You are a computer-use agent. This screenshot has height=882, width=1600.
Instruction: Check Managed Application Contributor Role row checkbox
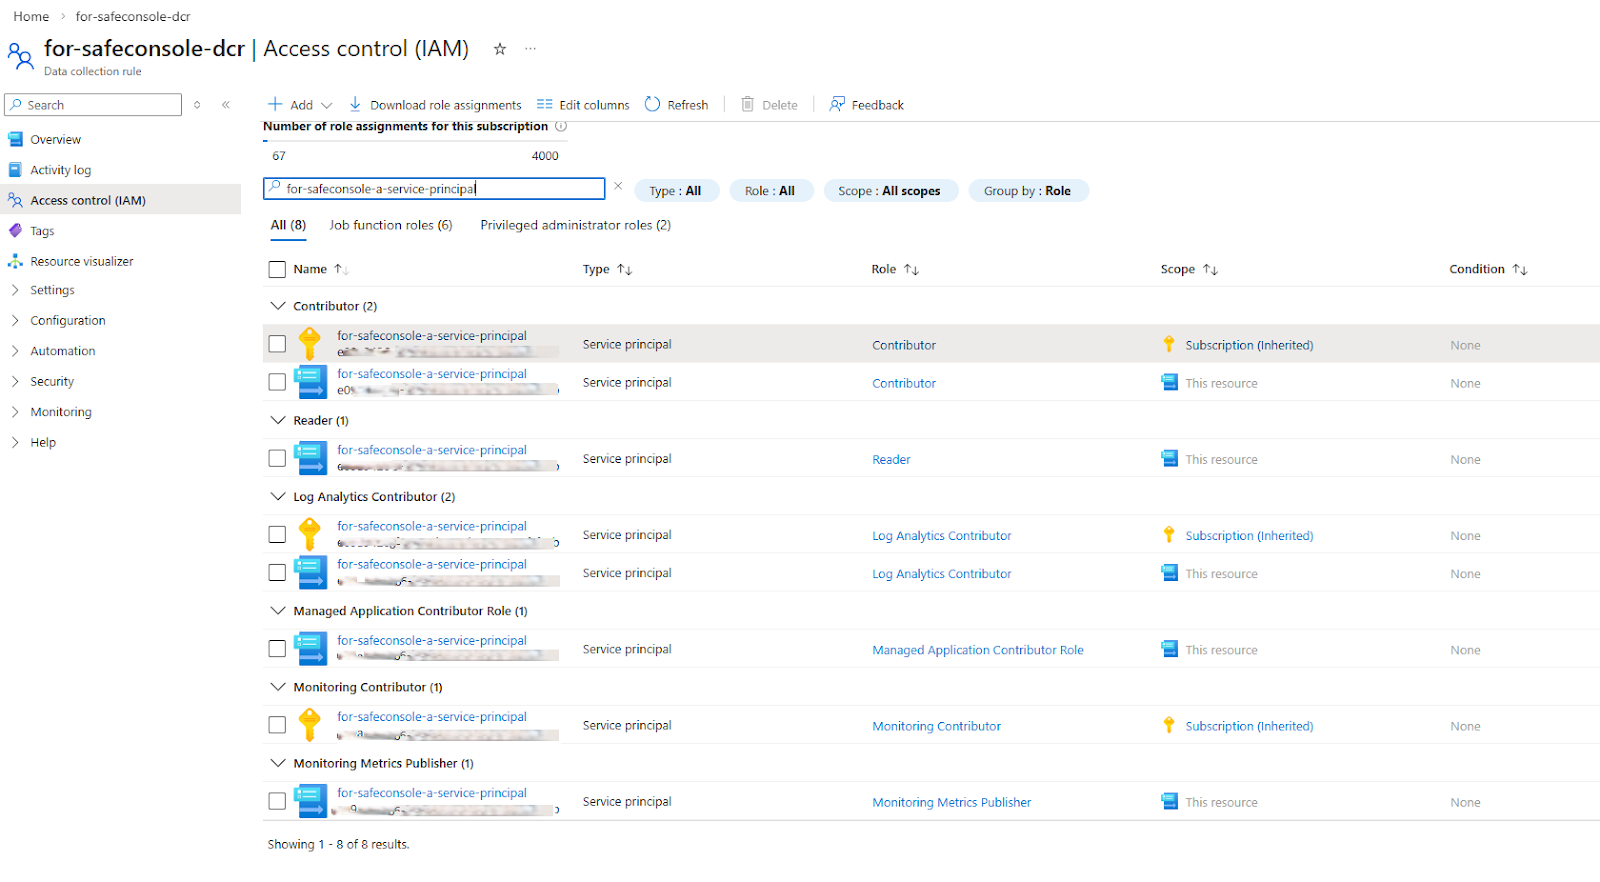(x=277, y=649)
